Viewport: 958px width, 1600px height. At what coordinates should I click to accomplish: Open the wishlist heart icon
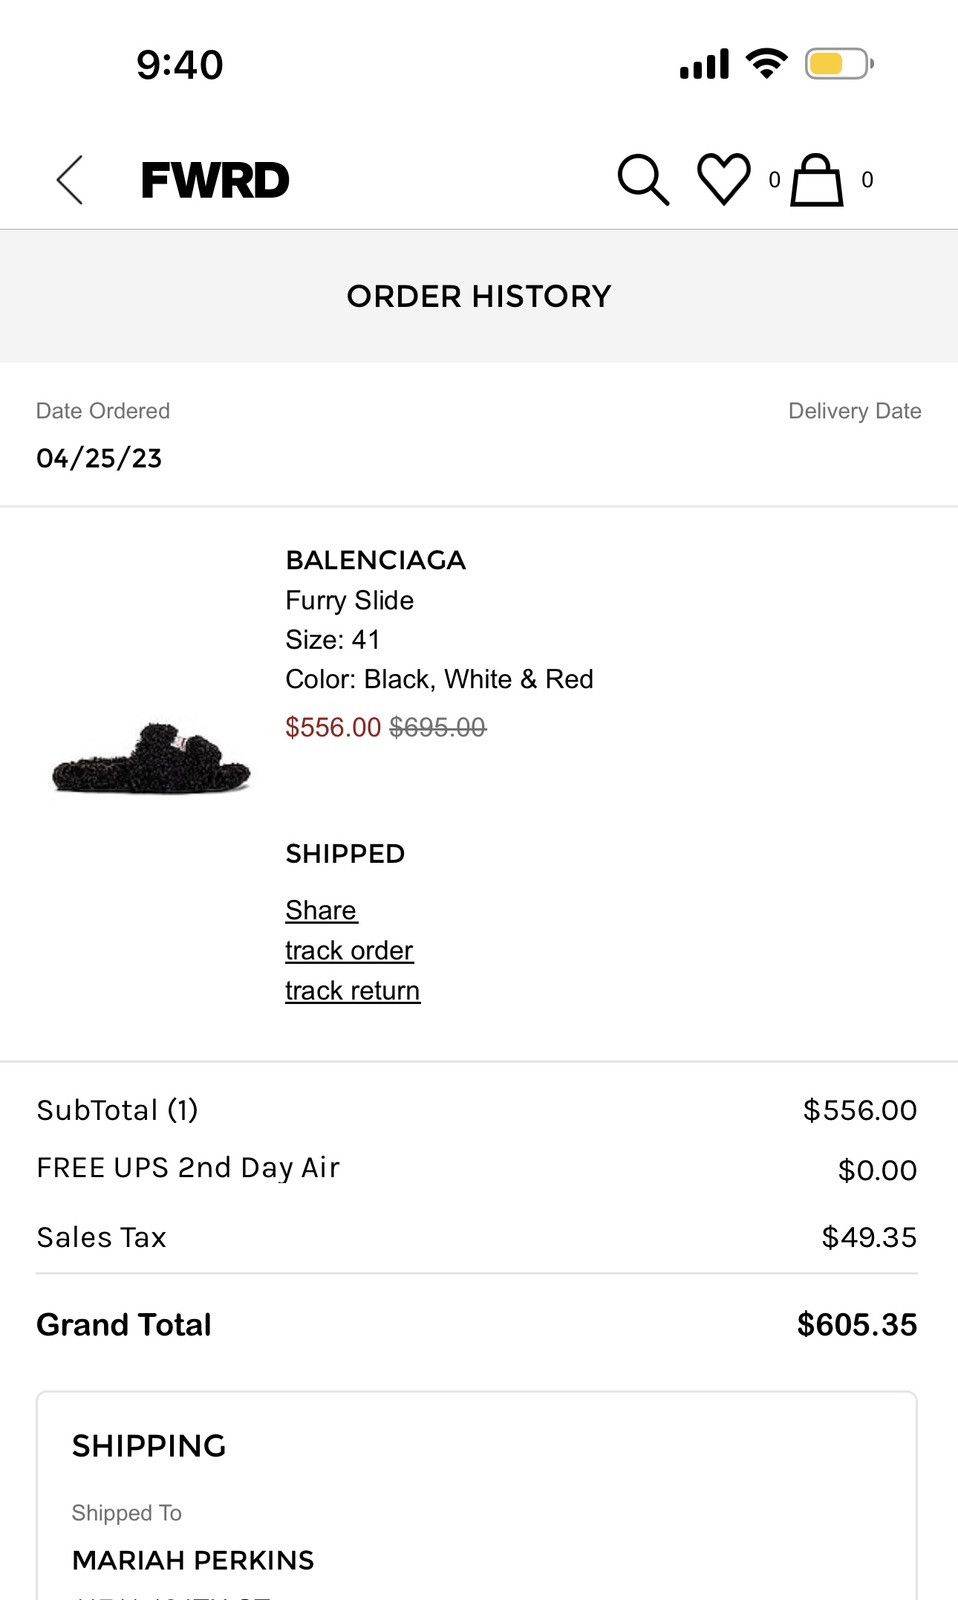pos(723,180)
